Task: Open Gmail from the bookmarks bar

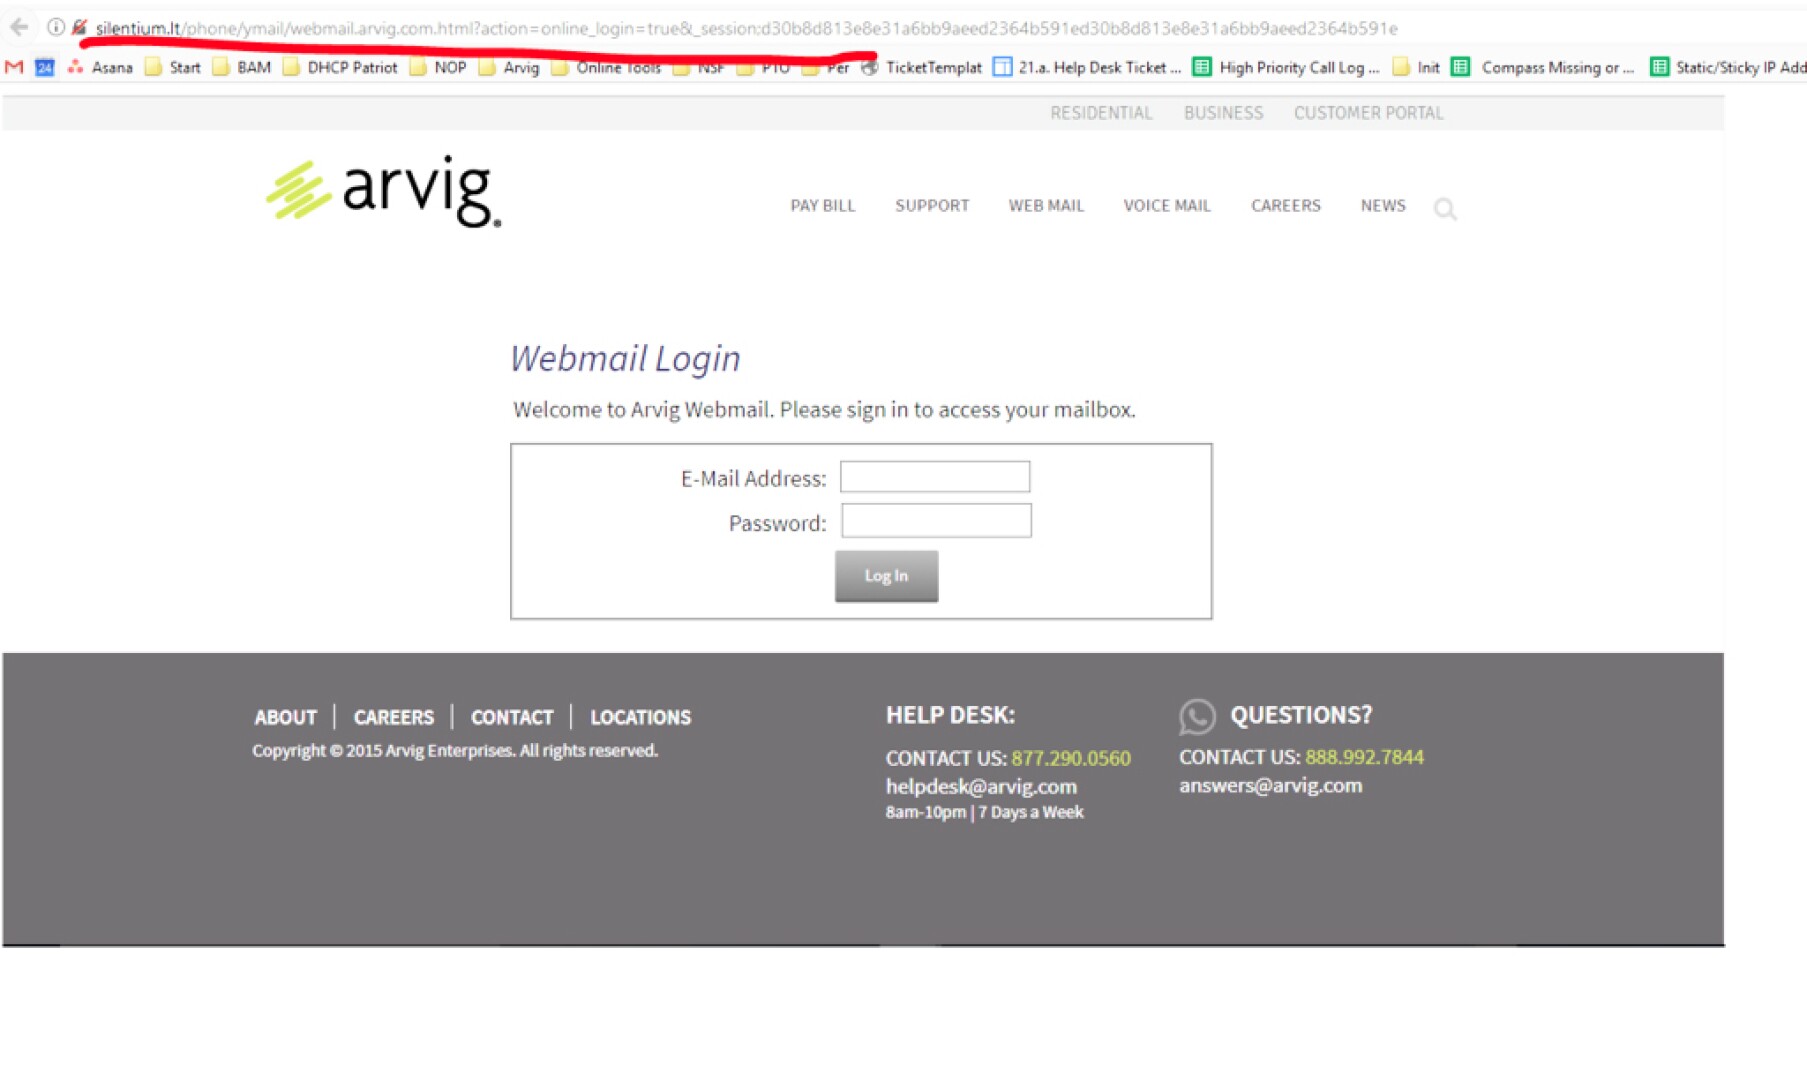Action: point(12,67)
